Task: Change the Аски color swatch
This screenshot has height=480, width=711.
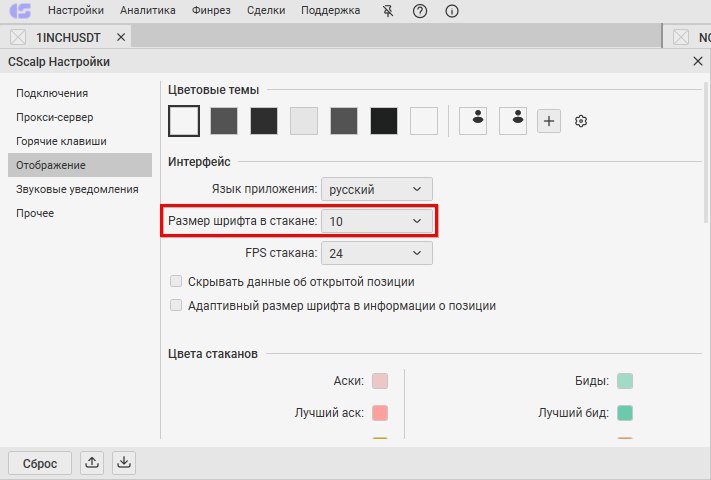Action: point(380,381)
